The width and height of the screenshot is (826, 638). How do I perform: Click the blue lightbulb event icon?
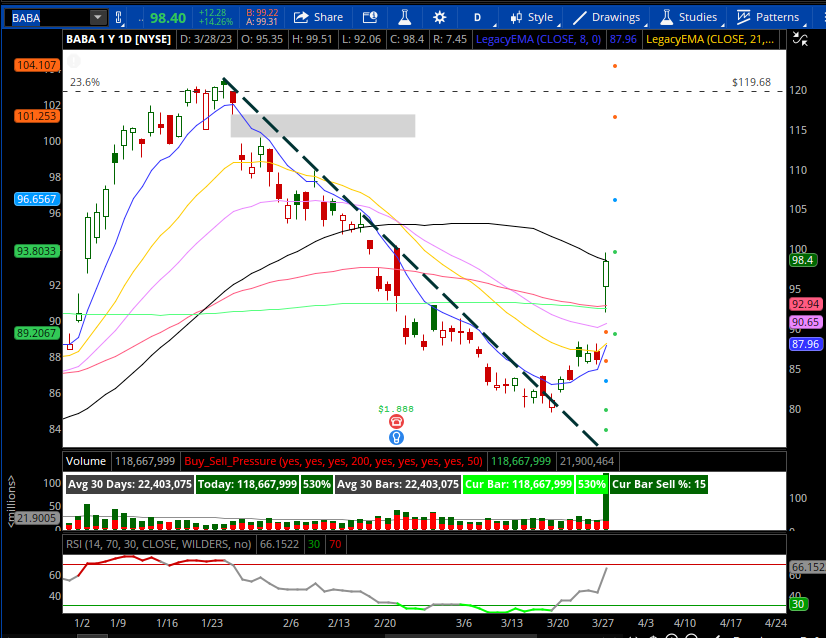[396, 437]
